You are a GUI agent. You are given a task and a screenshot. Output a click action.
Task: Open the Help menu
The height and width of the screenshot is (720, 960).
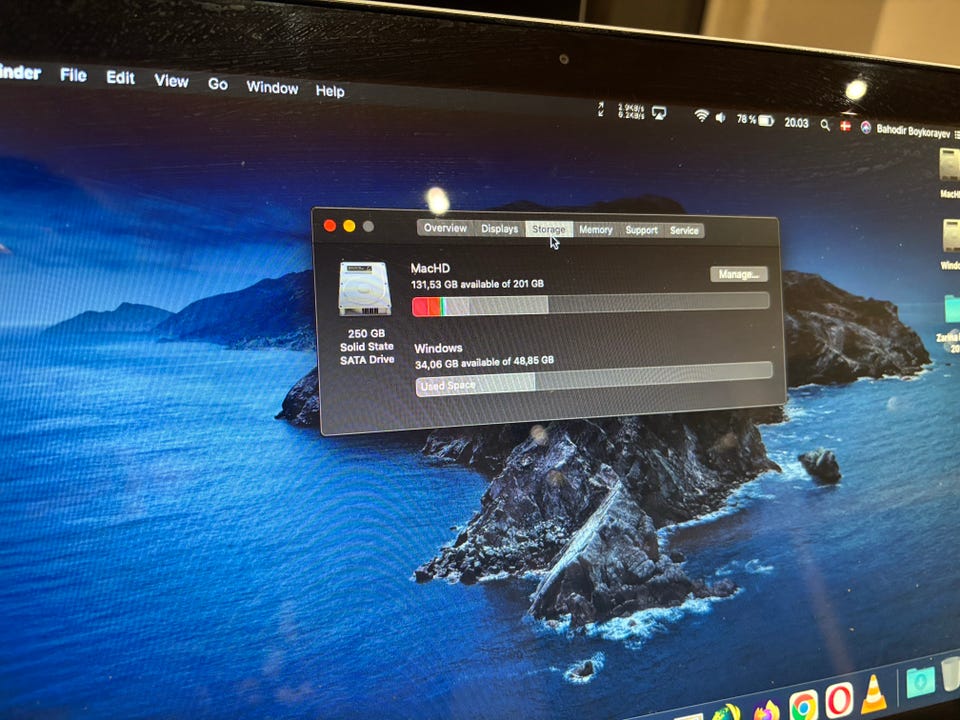point(330,91)
